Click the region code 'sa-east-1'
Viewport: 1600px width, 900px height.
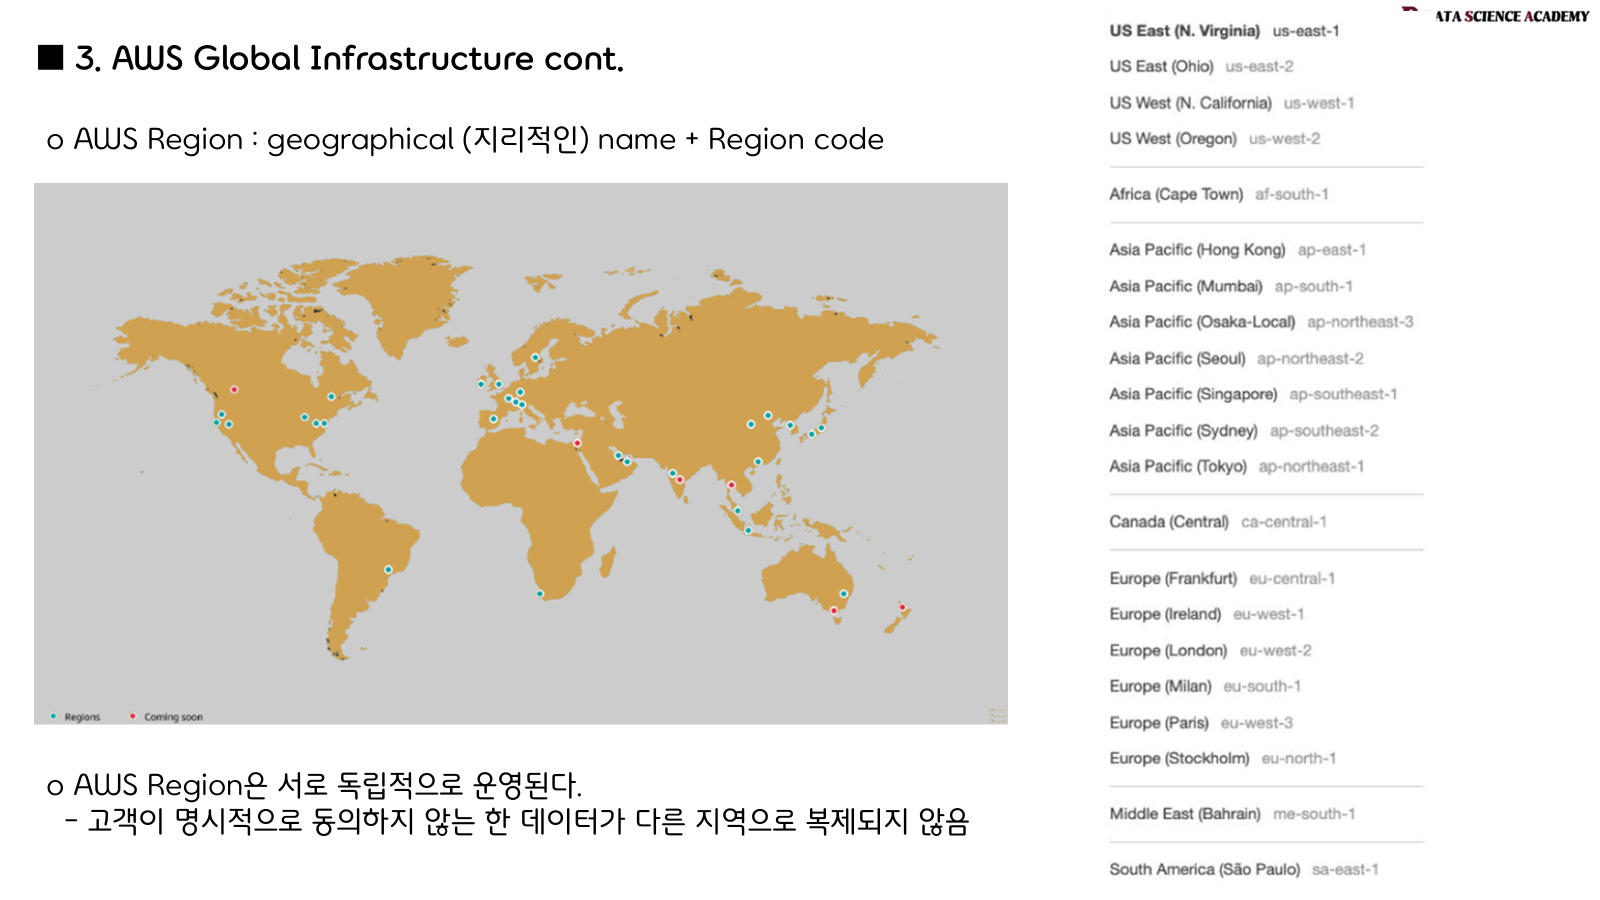(1345, 870)
